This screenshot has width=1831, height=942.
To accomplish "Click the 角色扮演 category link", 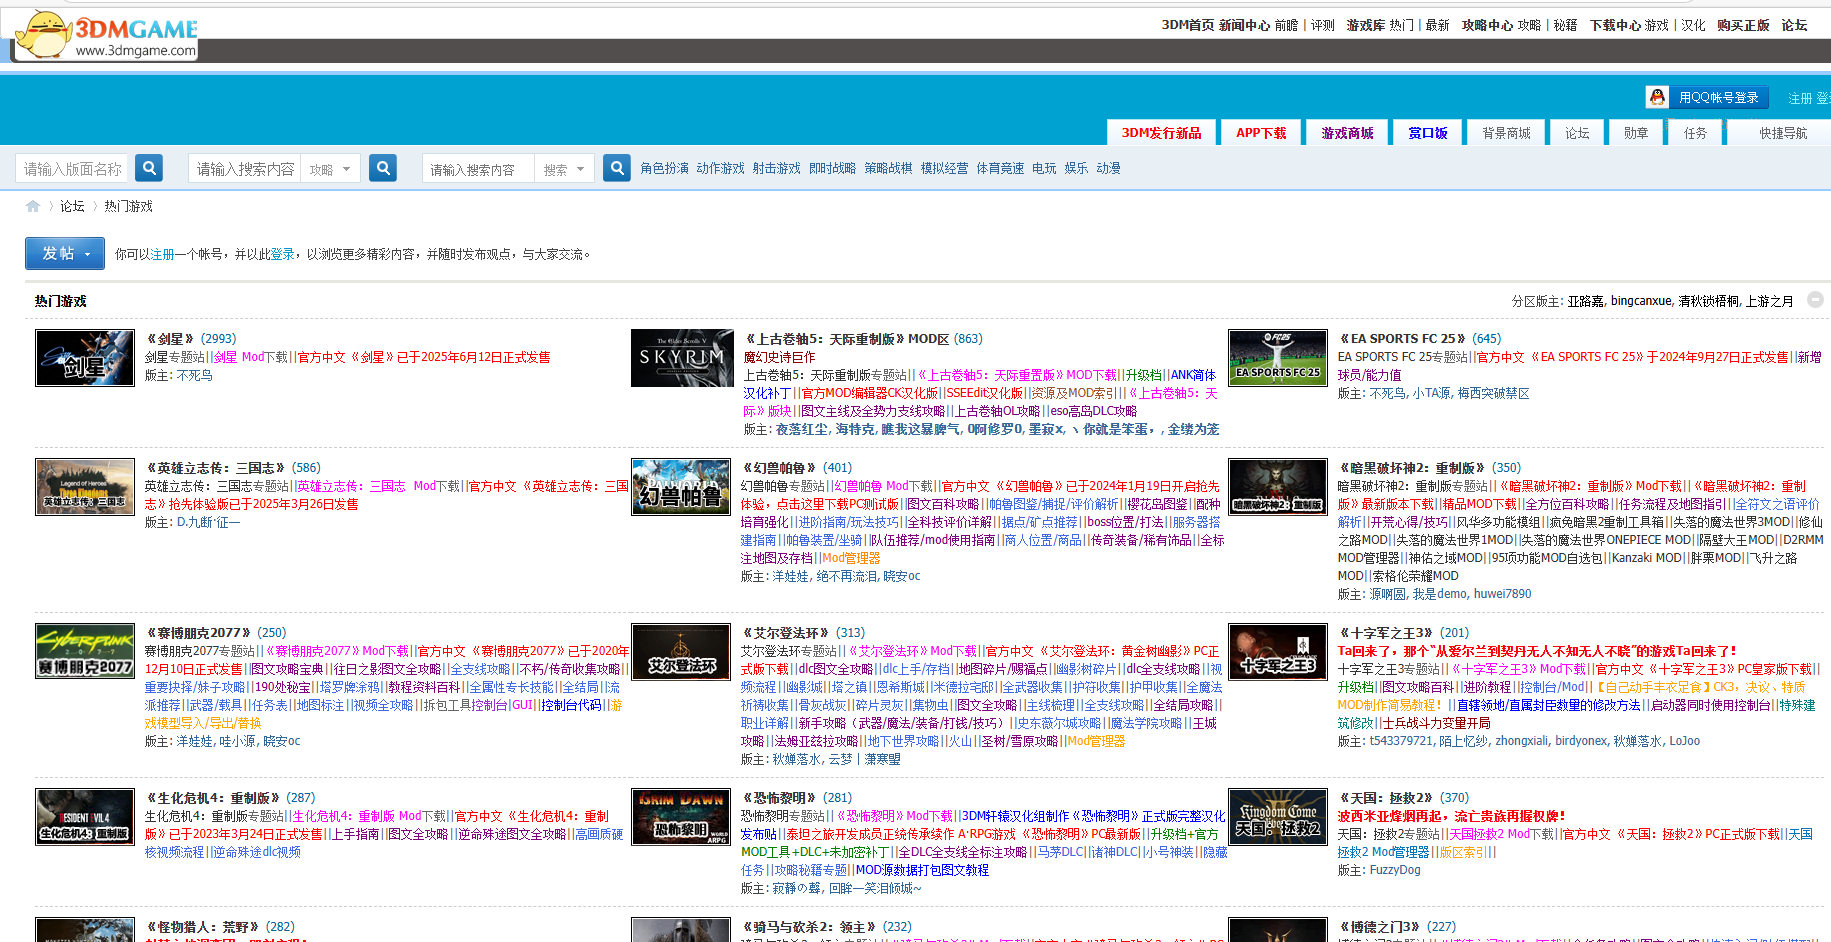I will [664, 168].
